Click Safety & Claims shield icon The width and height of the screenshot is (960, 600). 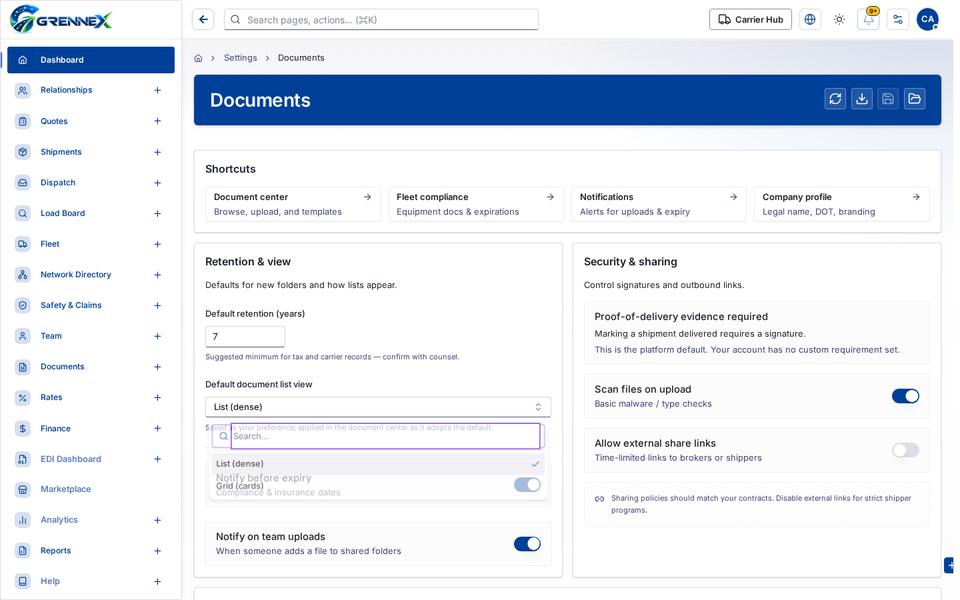click(23, 305)
